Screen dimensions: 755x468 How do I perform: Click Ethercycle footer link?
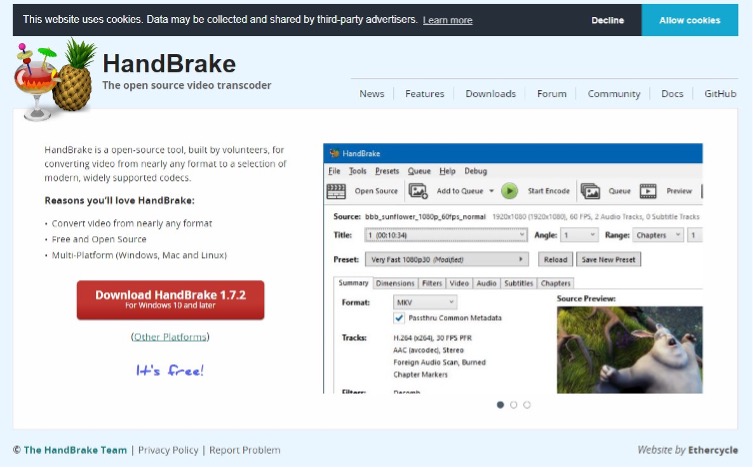tap(713, 450)
